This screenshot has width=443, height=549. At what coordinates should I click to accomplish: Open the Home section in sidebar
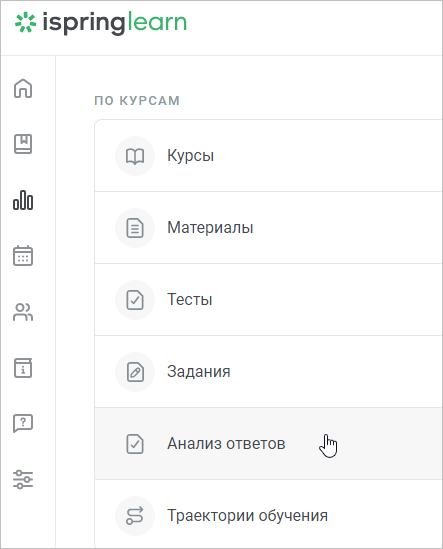pyautogui.click(x=23, y=88)
